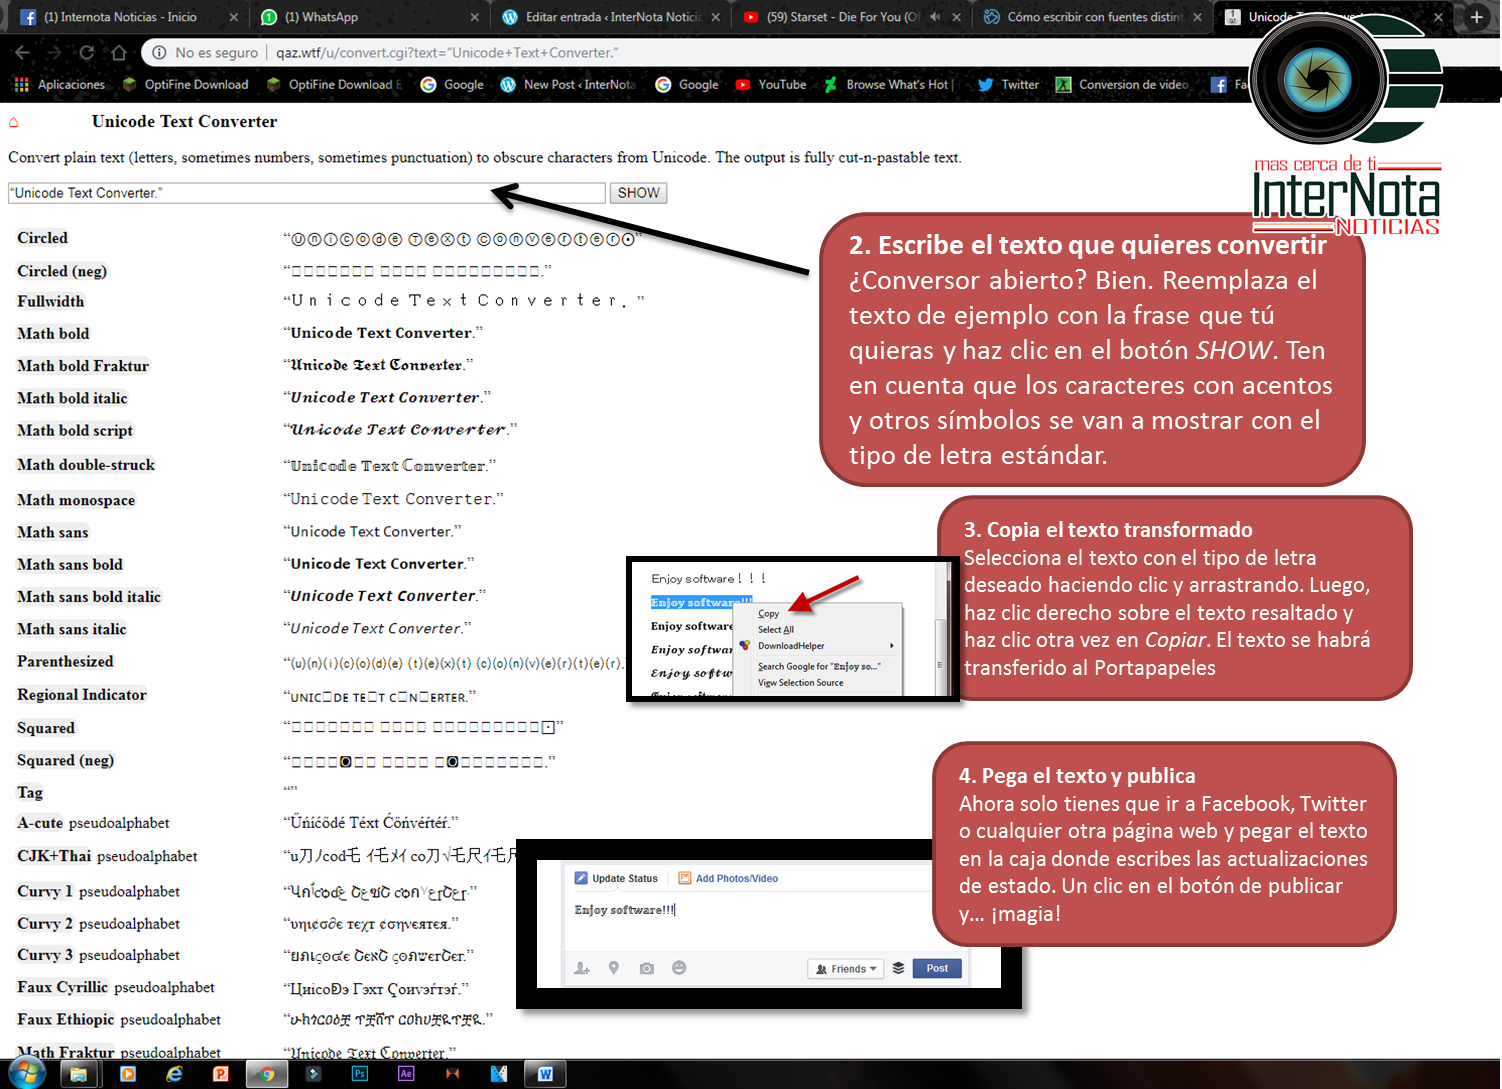Click the SHOW button next to the text field
The image size is (1502, 1089).
(x=638, y=193)
